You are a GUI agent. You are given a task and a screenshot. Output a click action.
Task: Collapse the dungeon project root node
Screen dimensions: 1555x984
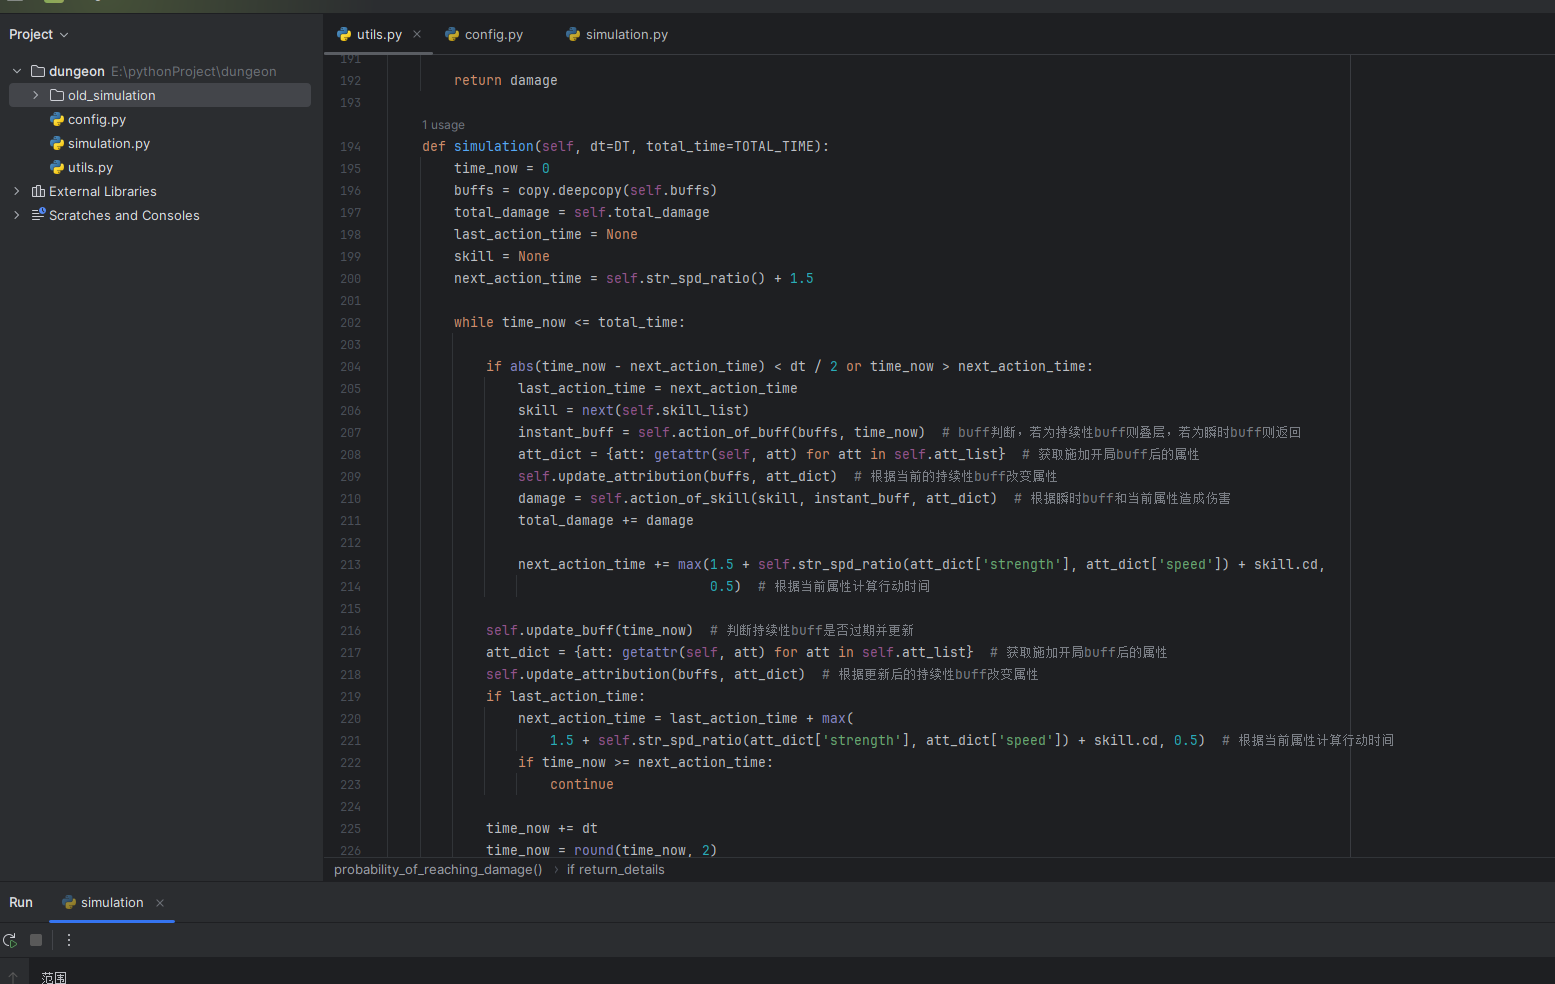pyautogui.click(x=17, y=71)
